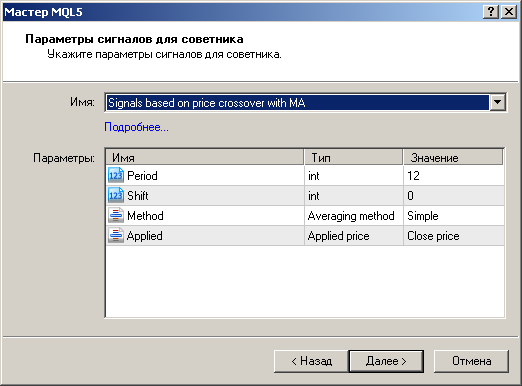Go back with the Назад button
522x386 pixels.
(x=311, y=361)
